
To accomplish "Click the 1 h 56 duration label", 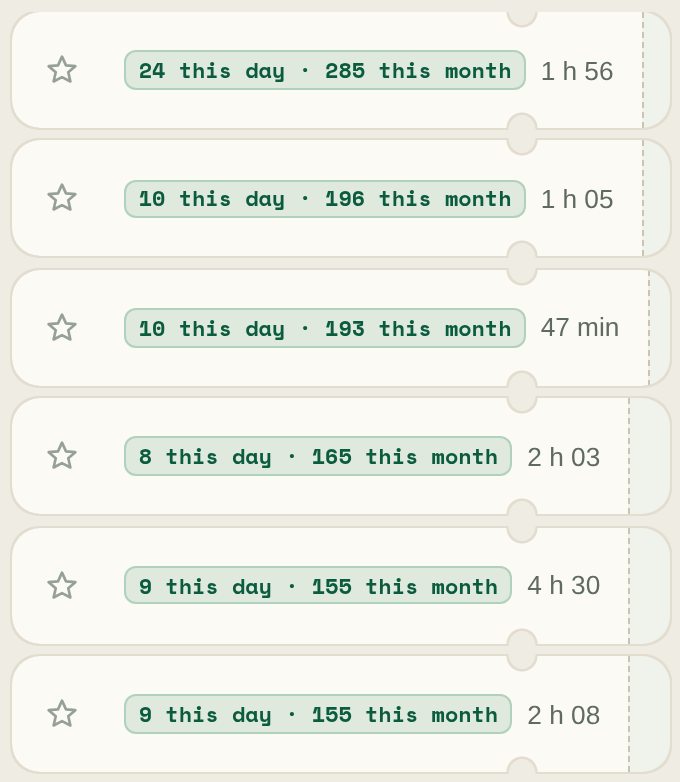I will coord(577,71).
